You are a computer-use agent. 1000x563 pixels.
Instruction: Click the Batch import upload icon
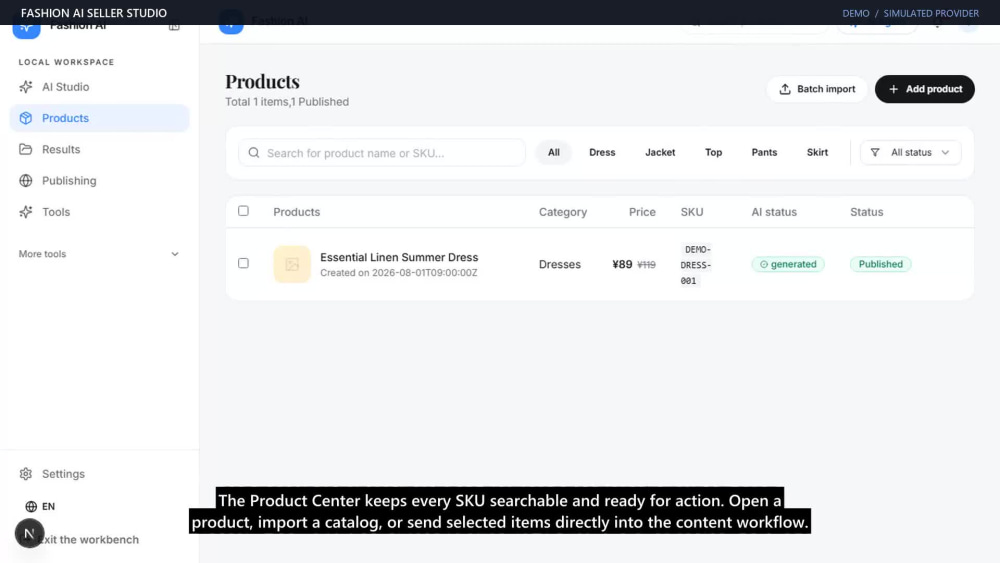click(785, 89)
